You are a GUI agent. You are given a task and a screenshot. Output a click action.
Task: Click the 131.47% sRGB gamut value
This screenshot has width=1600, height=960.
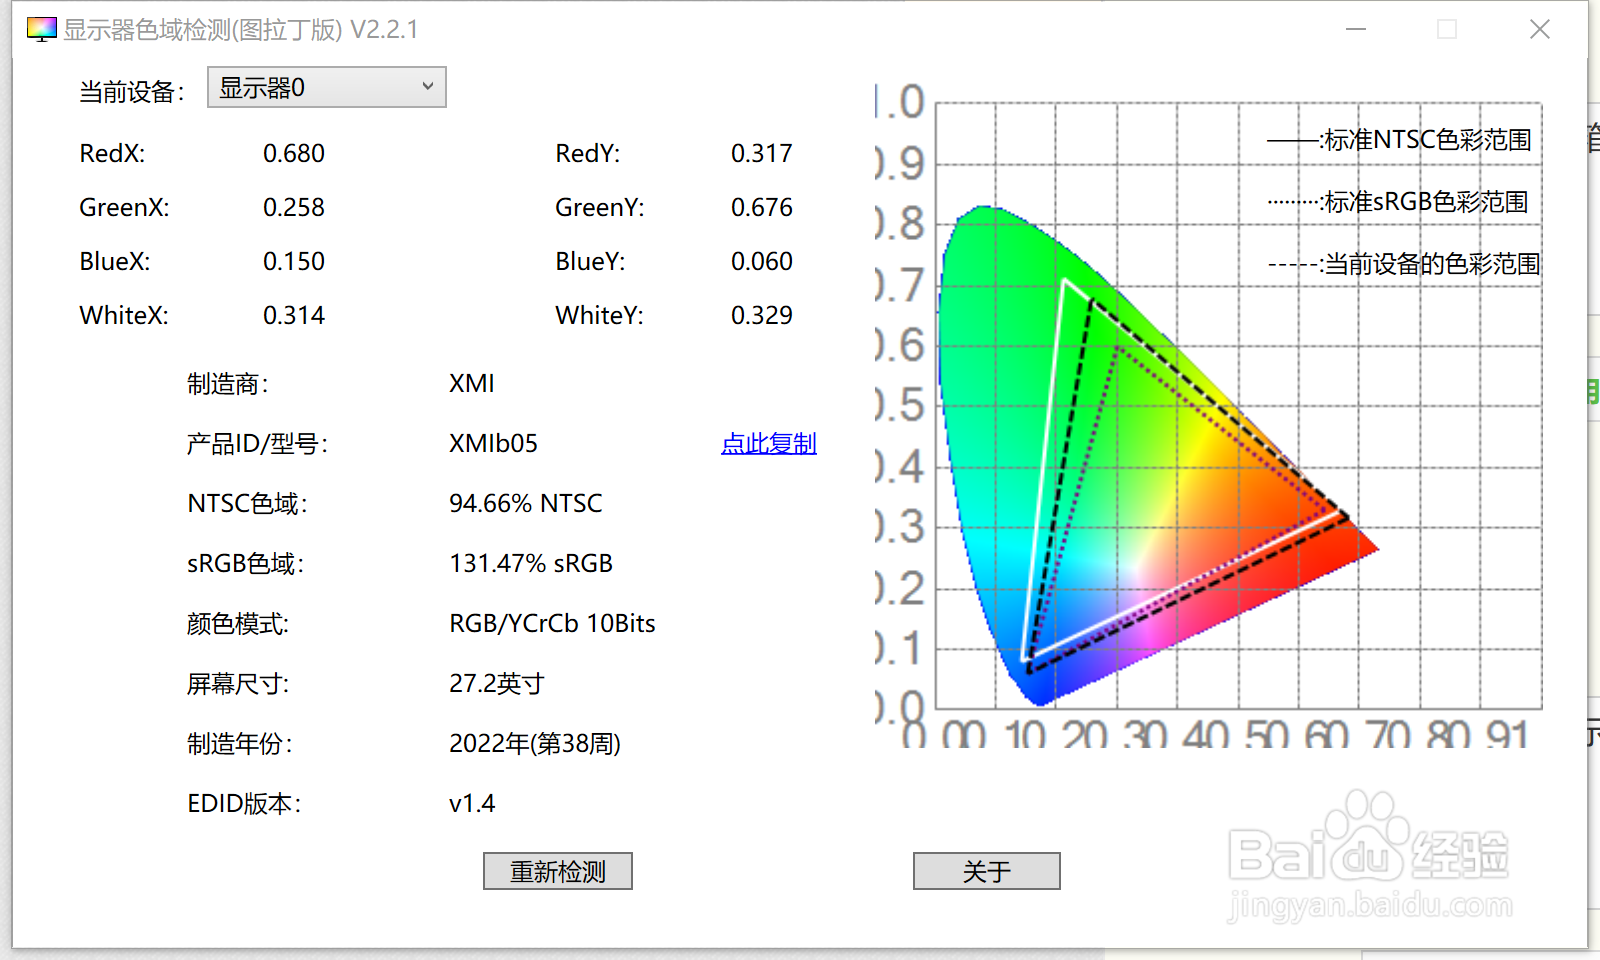pyautogui.click(x=531, y=563)
